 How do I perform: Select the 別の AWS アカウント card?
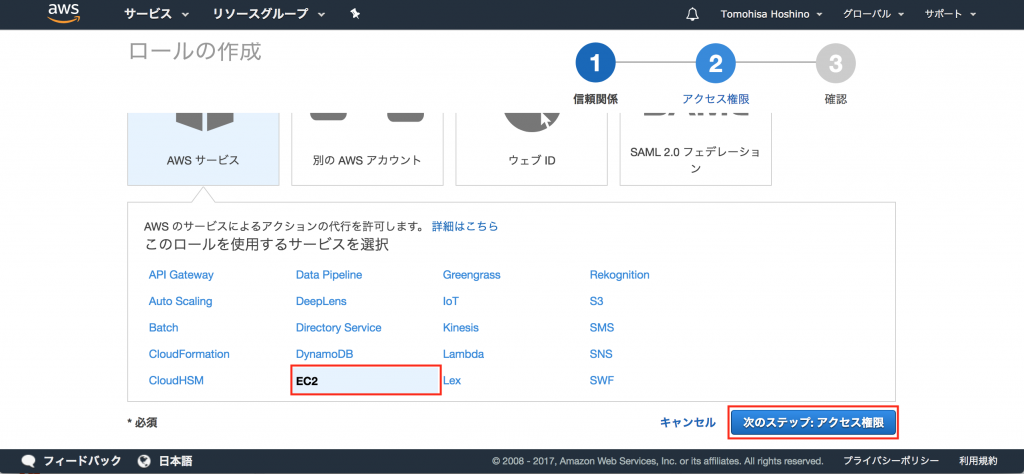click(367, 150)
